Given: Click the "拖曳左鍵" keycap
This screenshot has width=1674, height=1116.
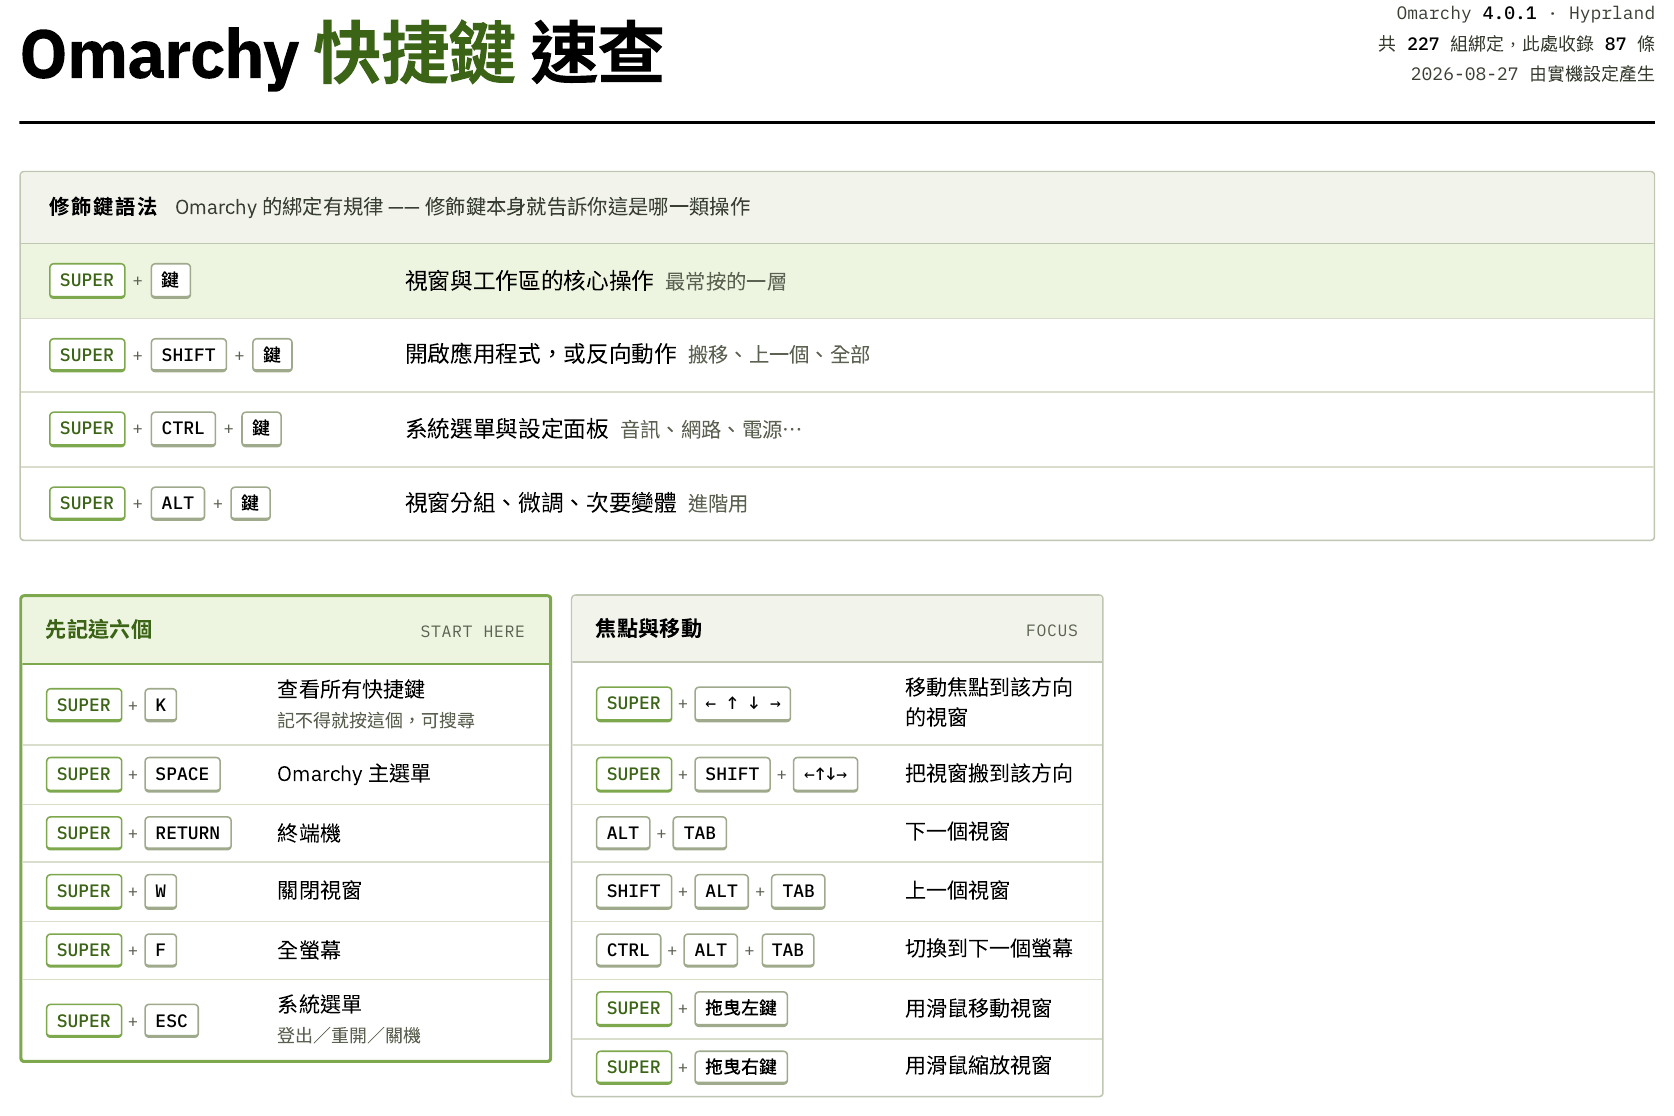Looking at the screenshot, I should 741,1008.
